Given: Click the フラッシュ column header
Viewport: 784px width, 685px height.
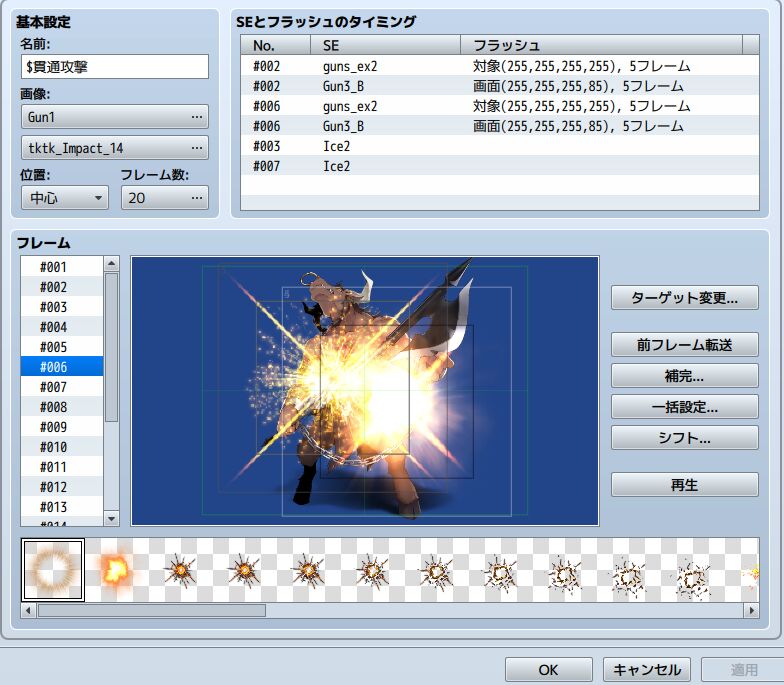Looking at the screenshot, I should click(602, 45).
